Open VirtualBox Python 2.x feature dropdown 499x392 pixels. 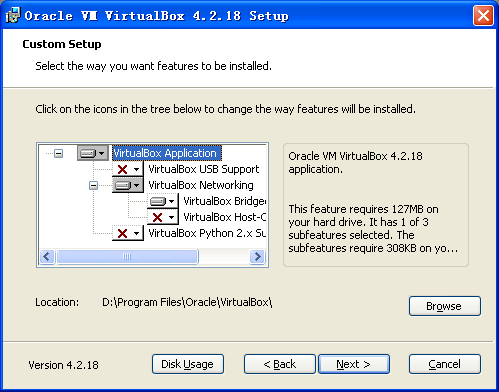[128, 233]
